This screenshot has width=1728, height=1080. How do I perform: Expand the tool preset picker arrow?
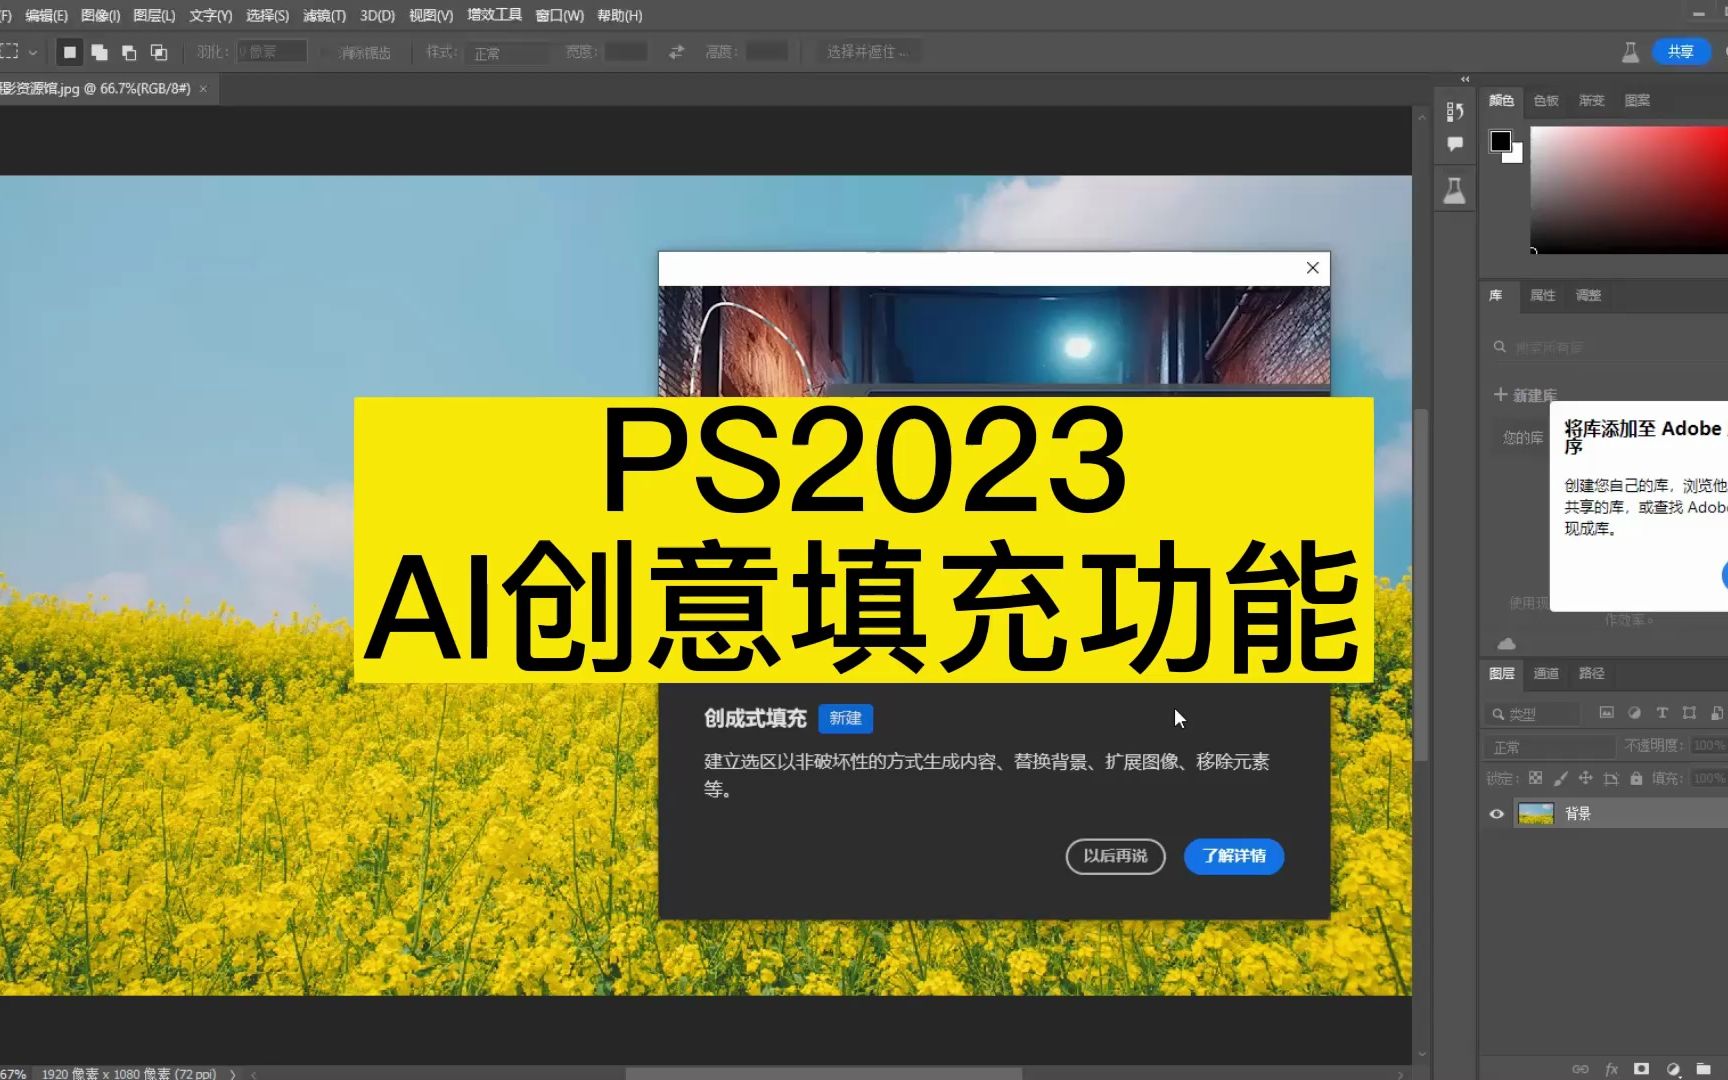click(33, 52)
